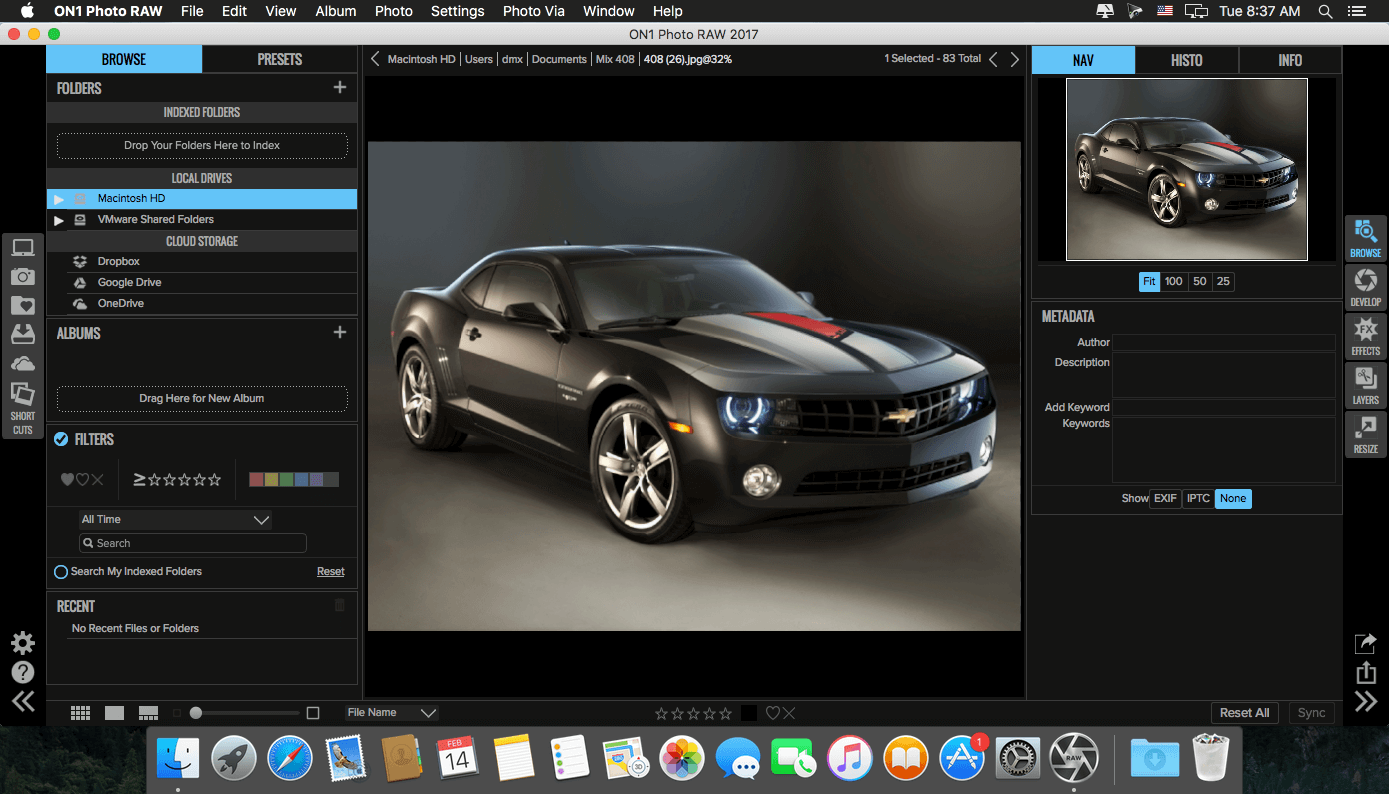Set navigator zoom to 50
Screen dimensions: 1389x794
1199,282
